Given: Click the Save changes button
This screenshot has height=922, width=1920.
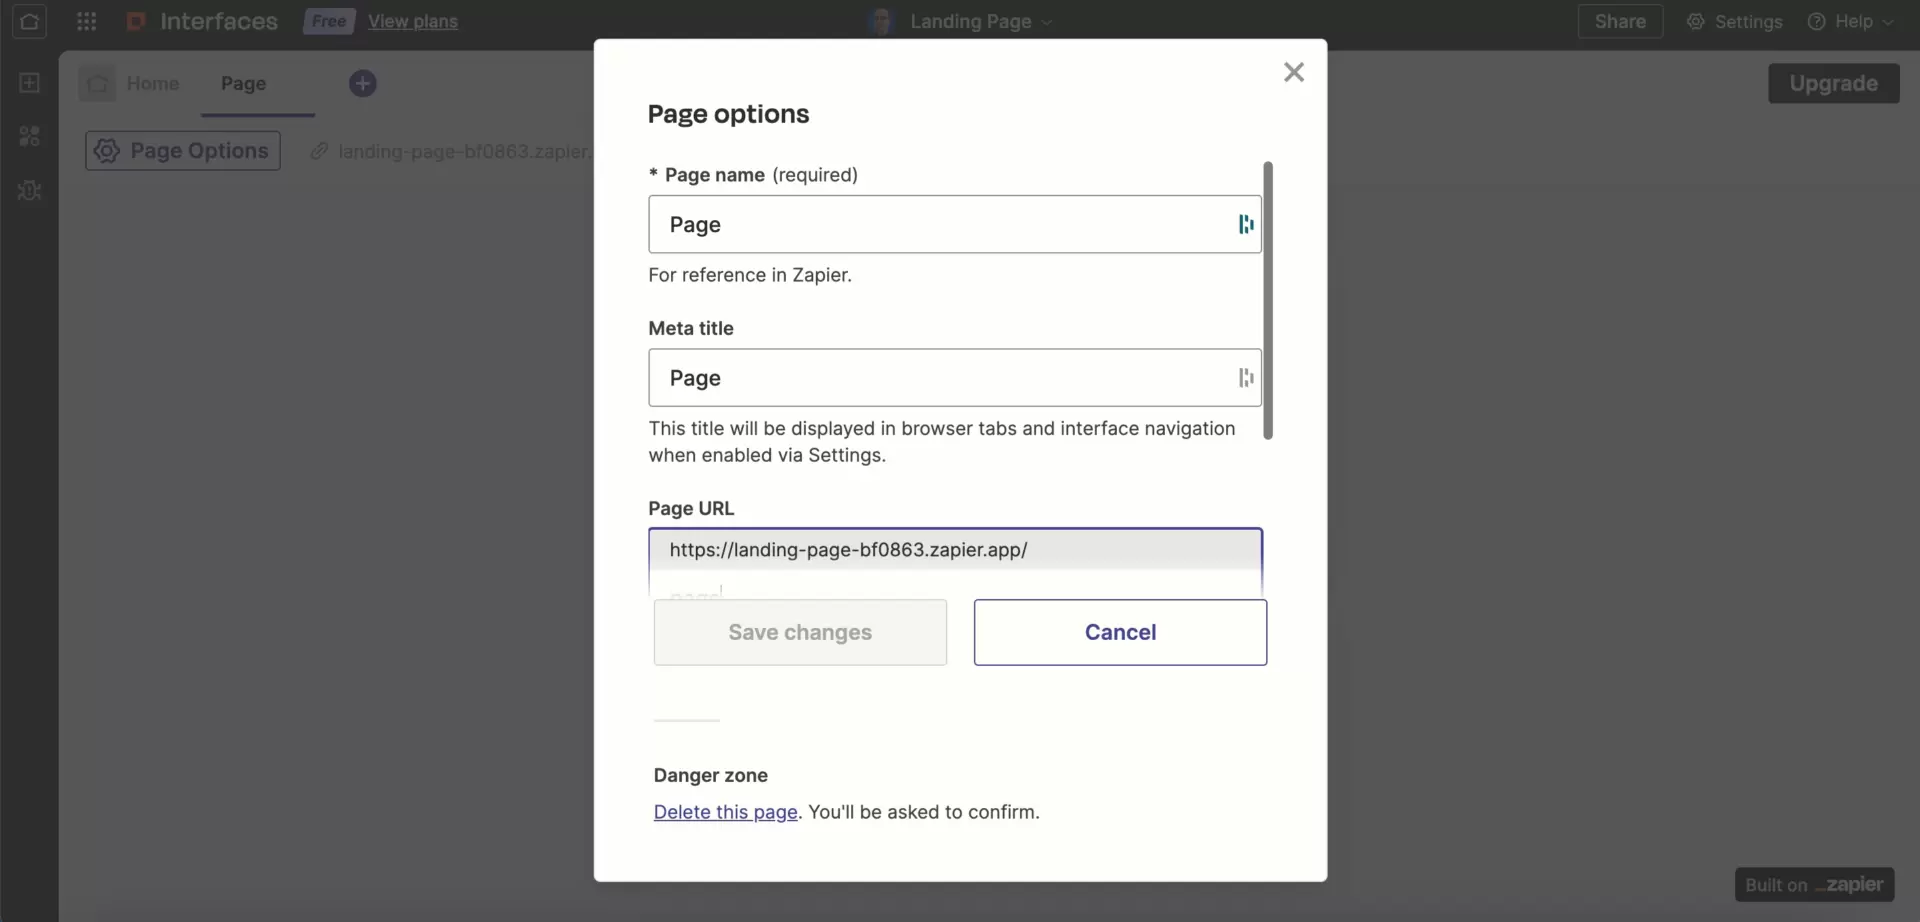Looking at the screenshot, I should (799, 632).
